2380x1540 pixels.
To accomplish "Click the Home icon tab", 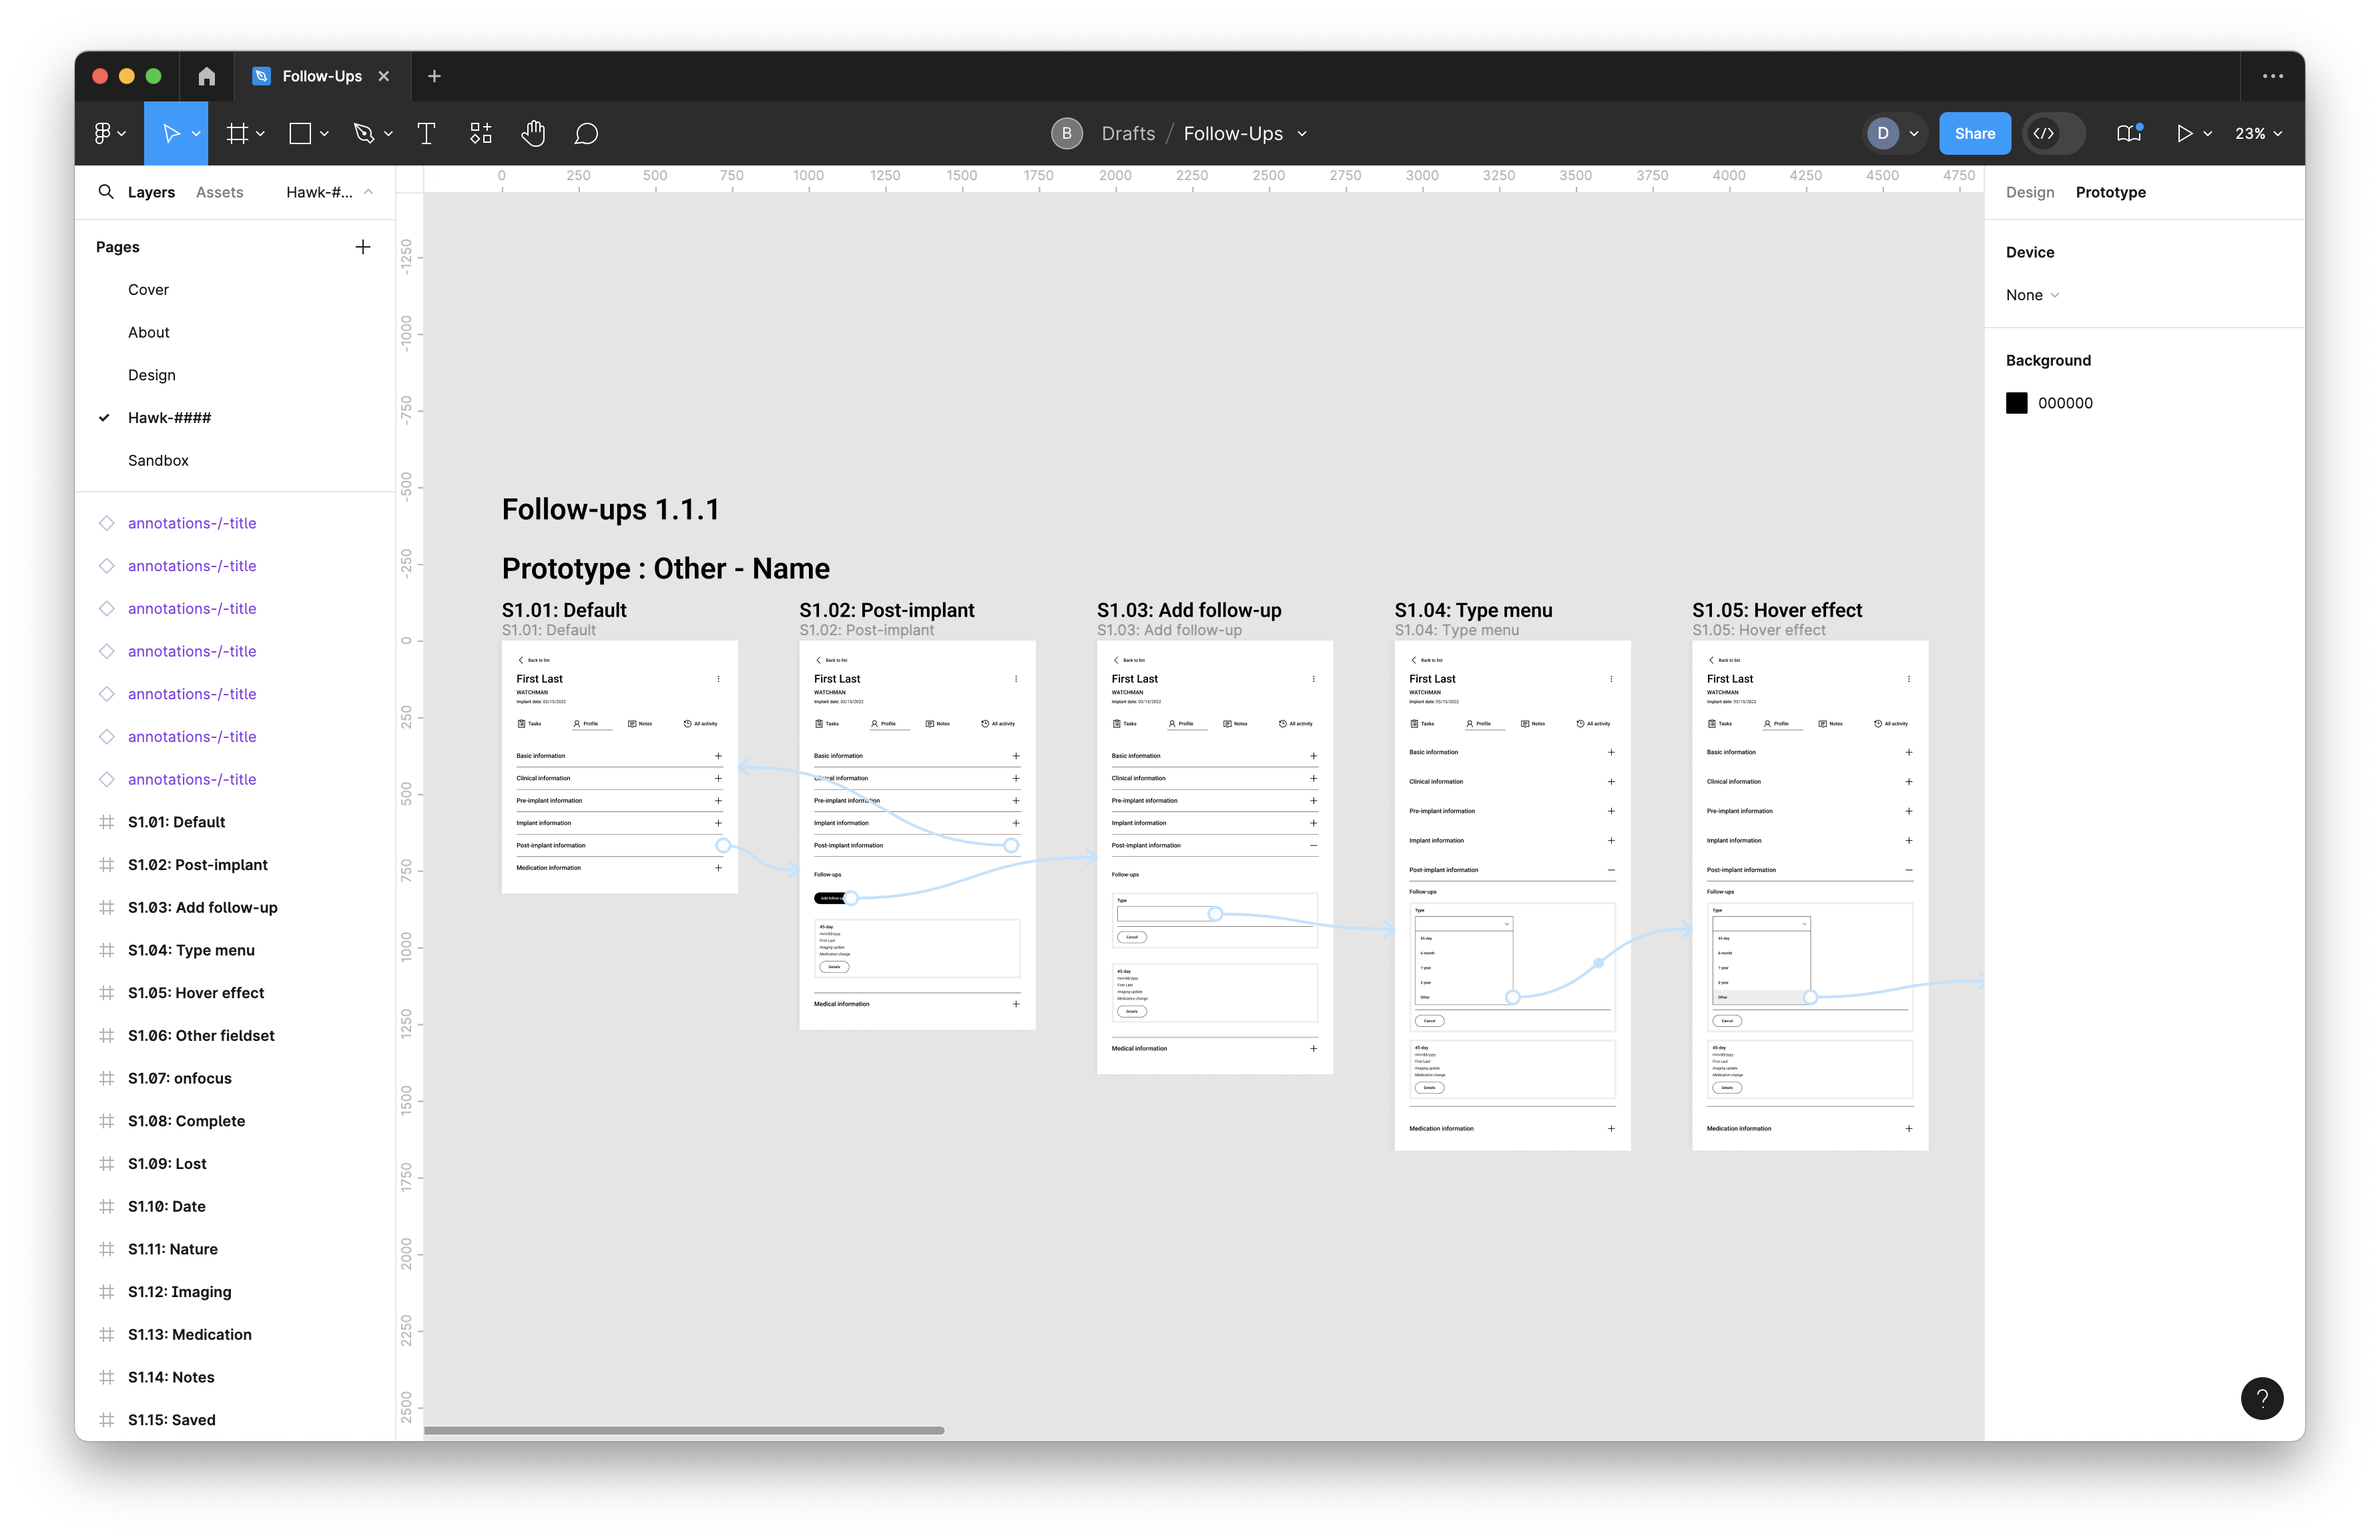I will (207, 76).
